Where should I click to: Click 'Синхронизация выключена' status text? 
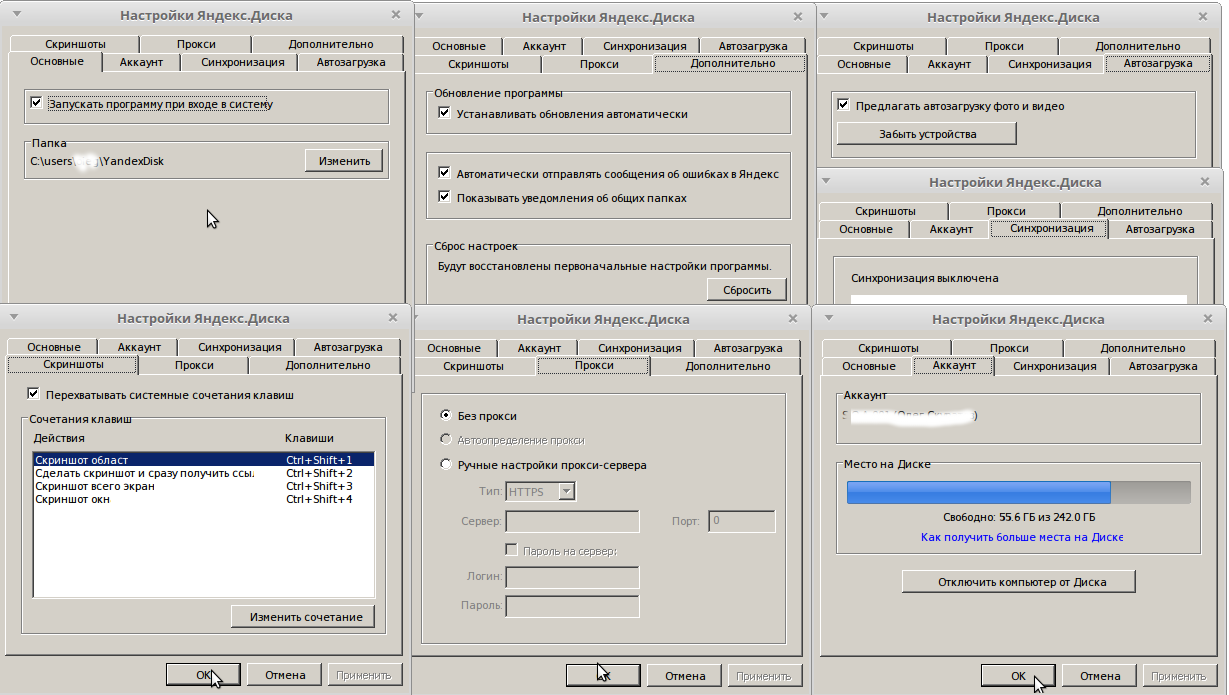[x=925, y=278]
